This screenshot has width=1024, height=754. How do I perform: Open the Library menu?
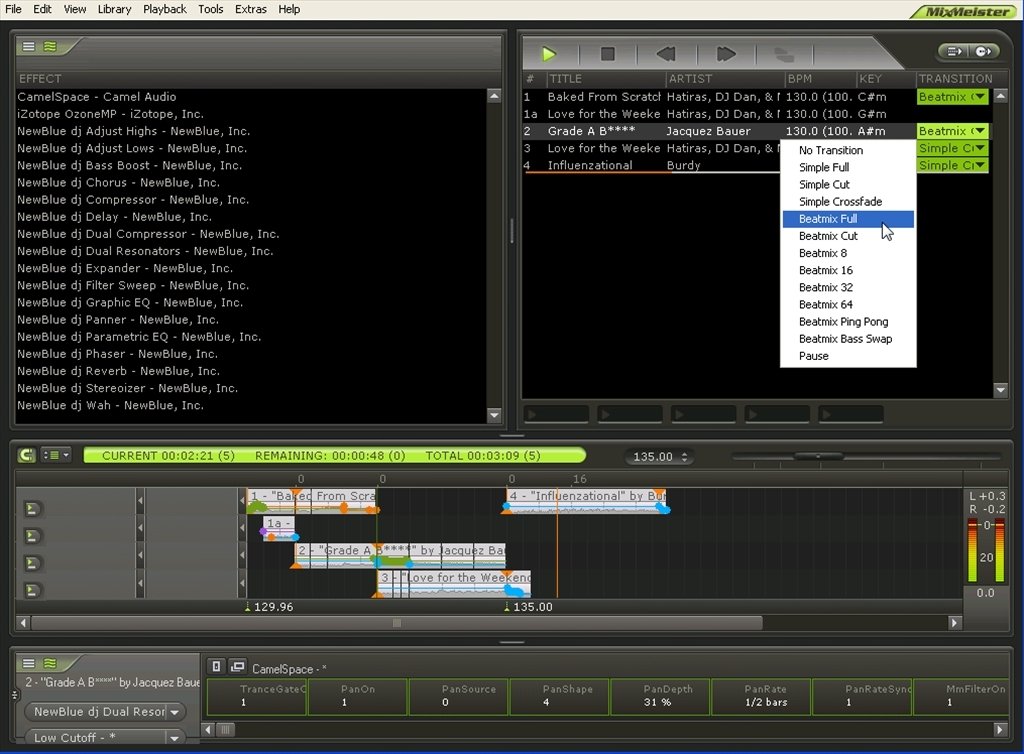click(x=114, y=9)
